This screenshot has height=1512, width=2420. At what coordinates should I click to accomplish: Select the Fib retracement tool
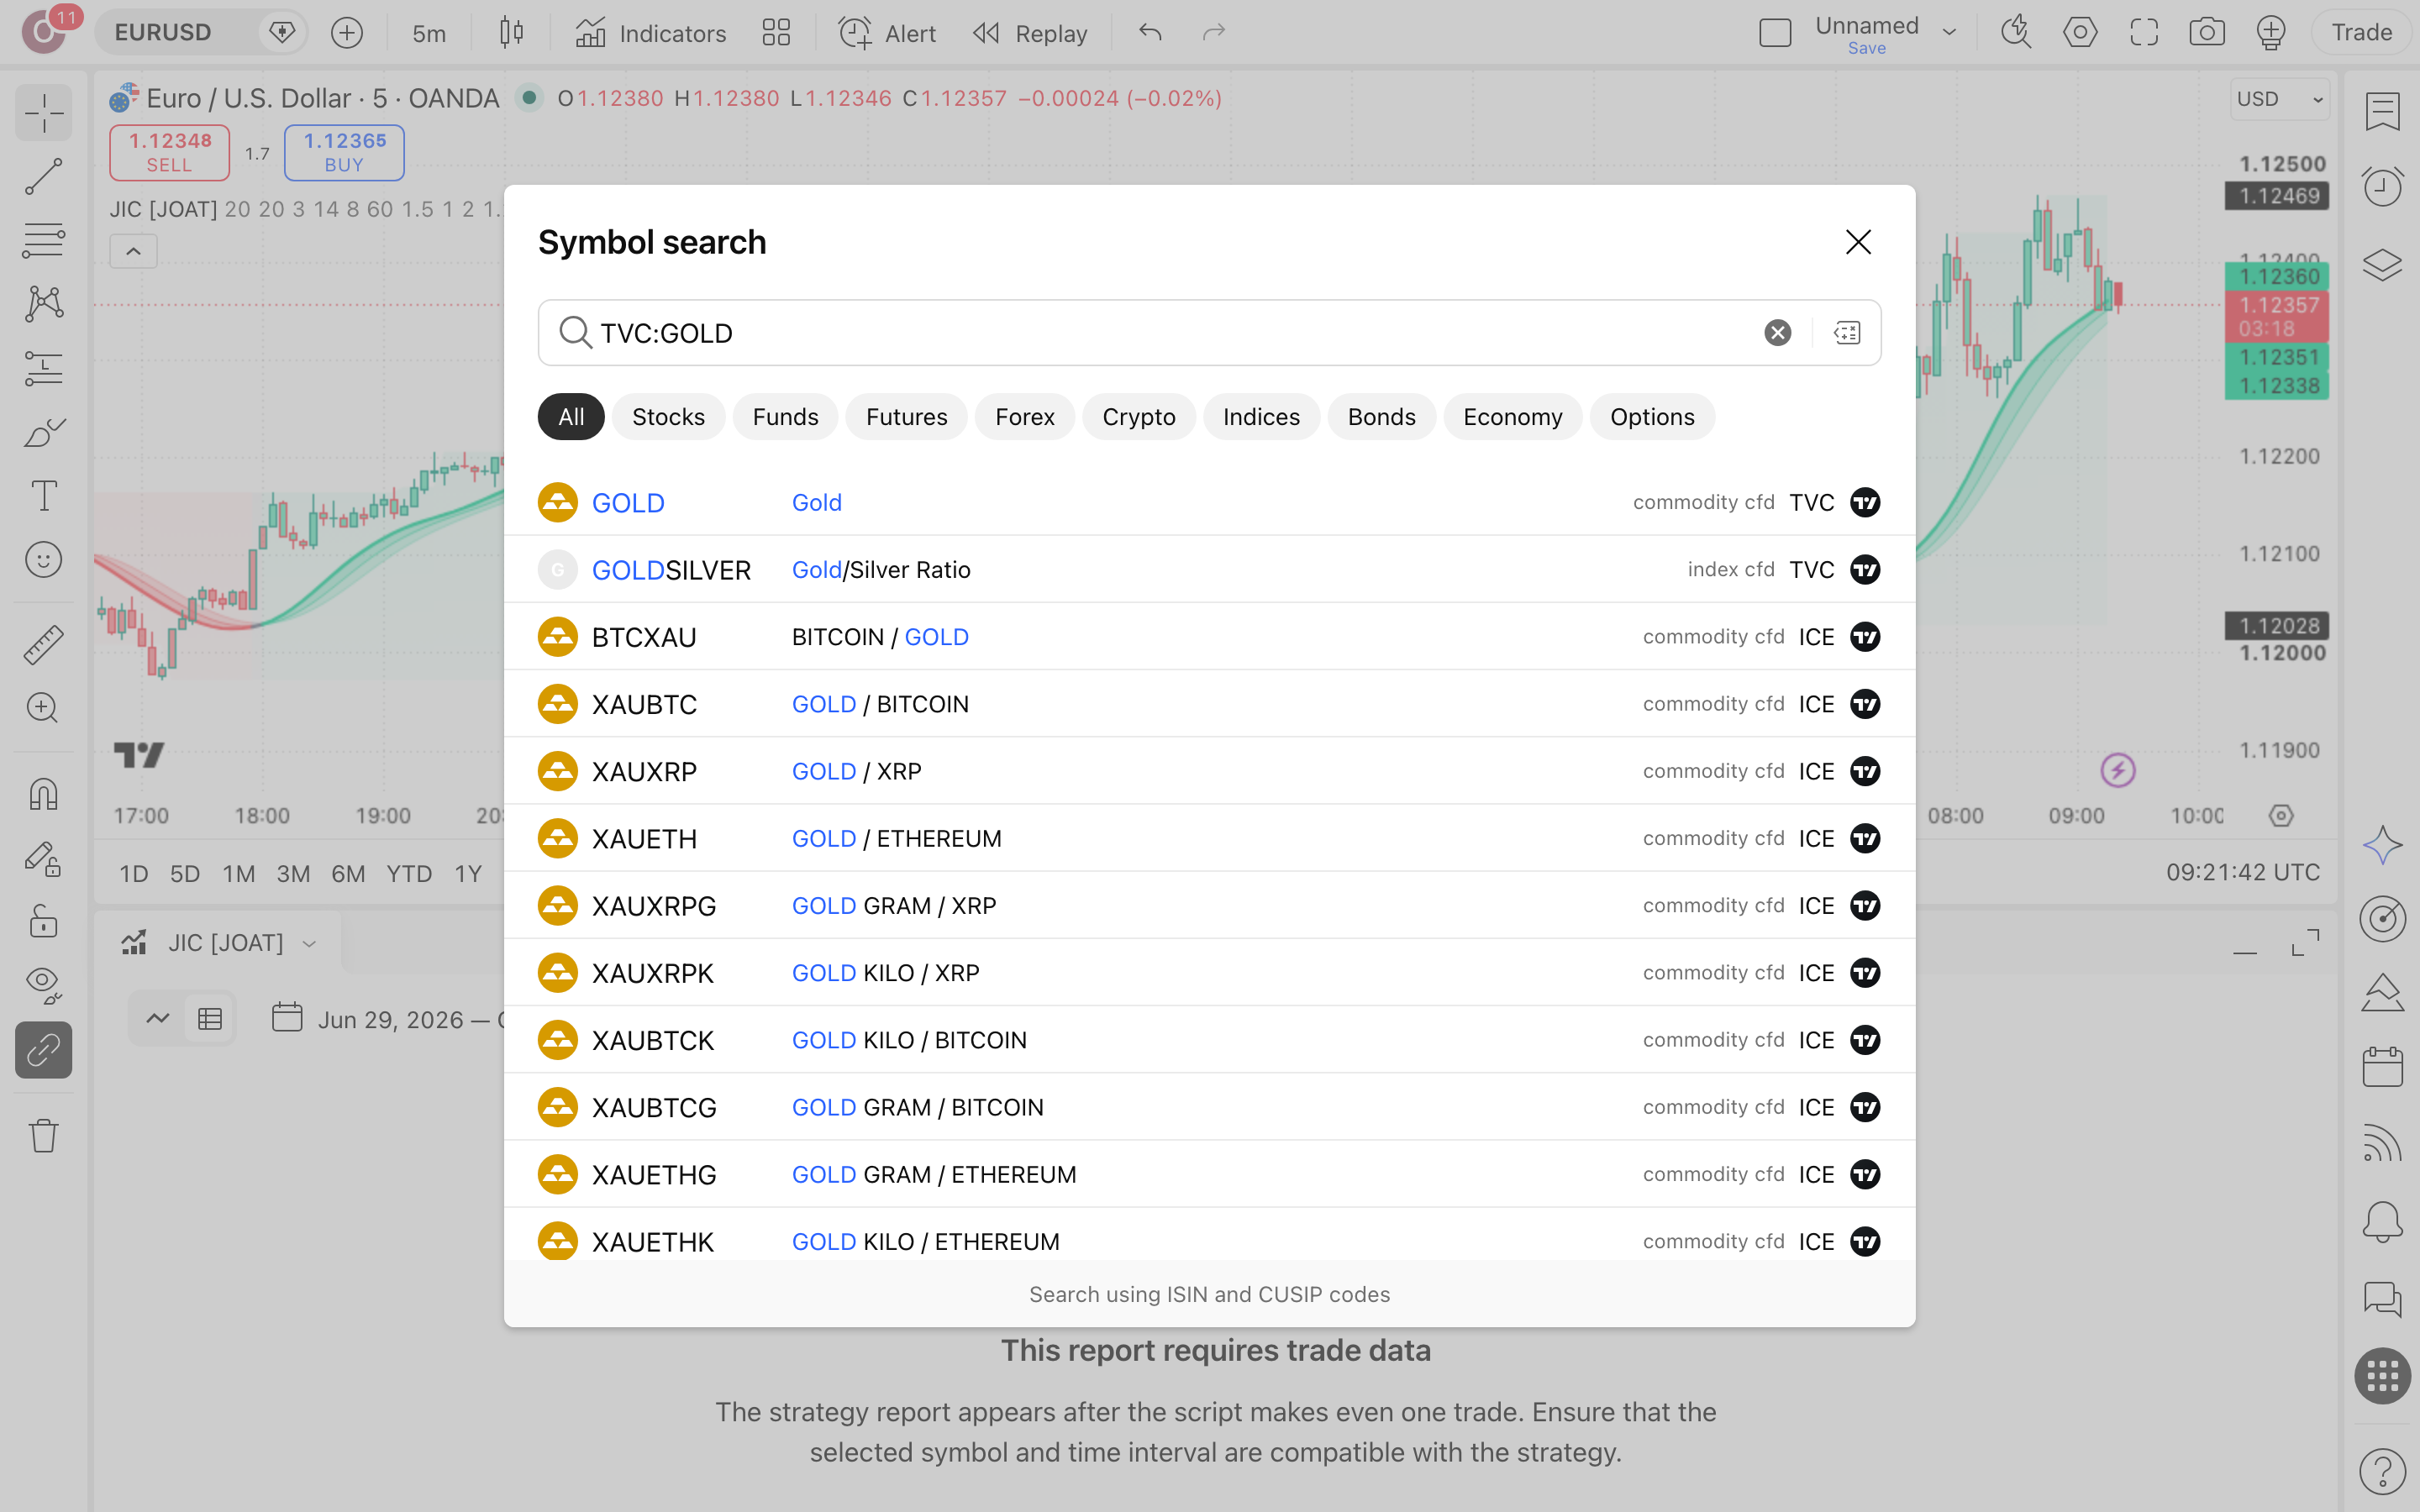43,240
